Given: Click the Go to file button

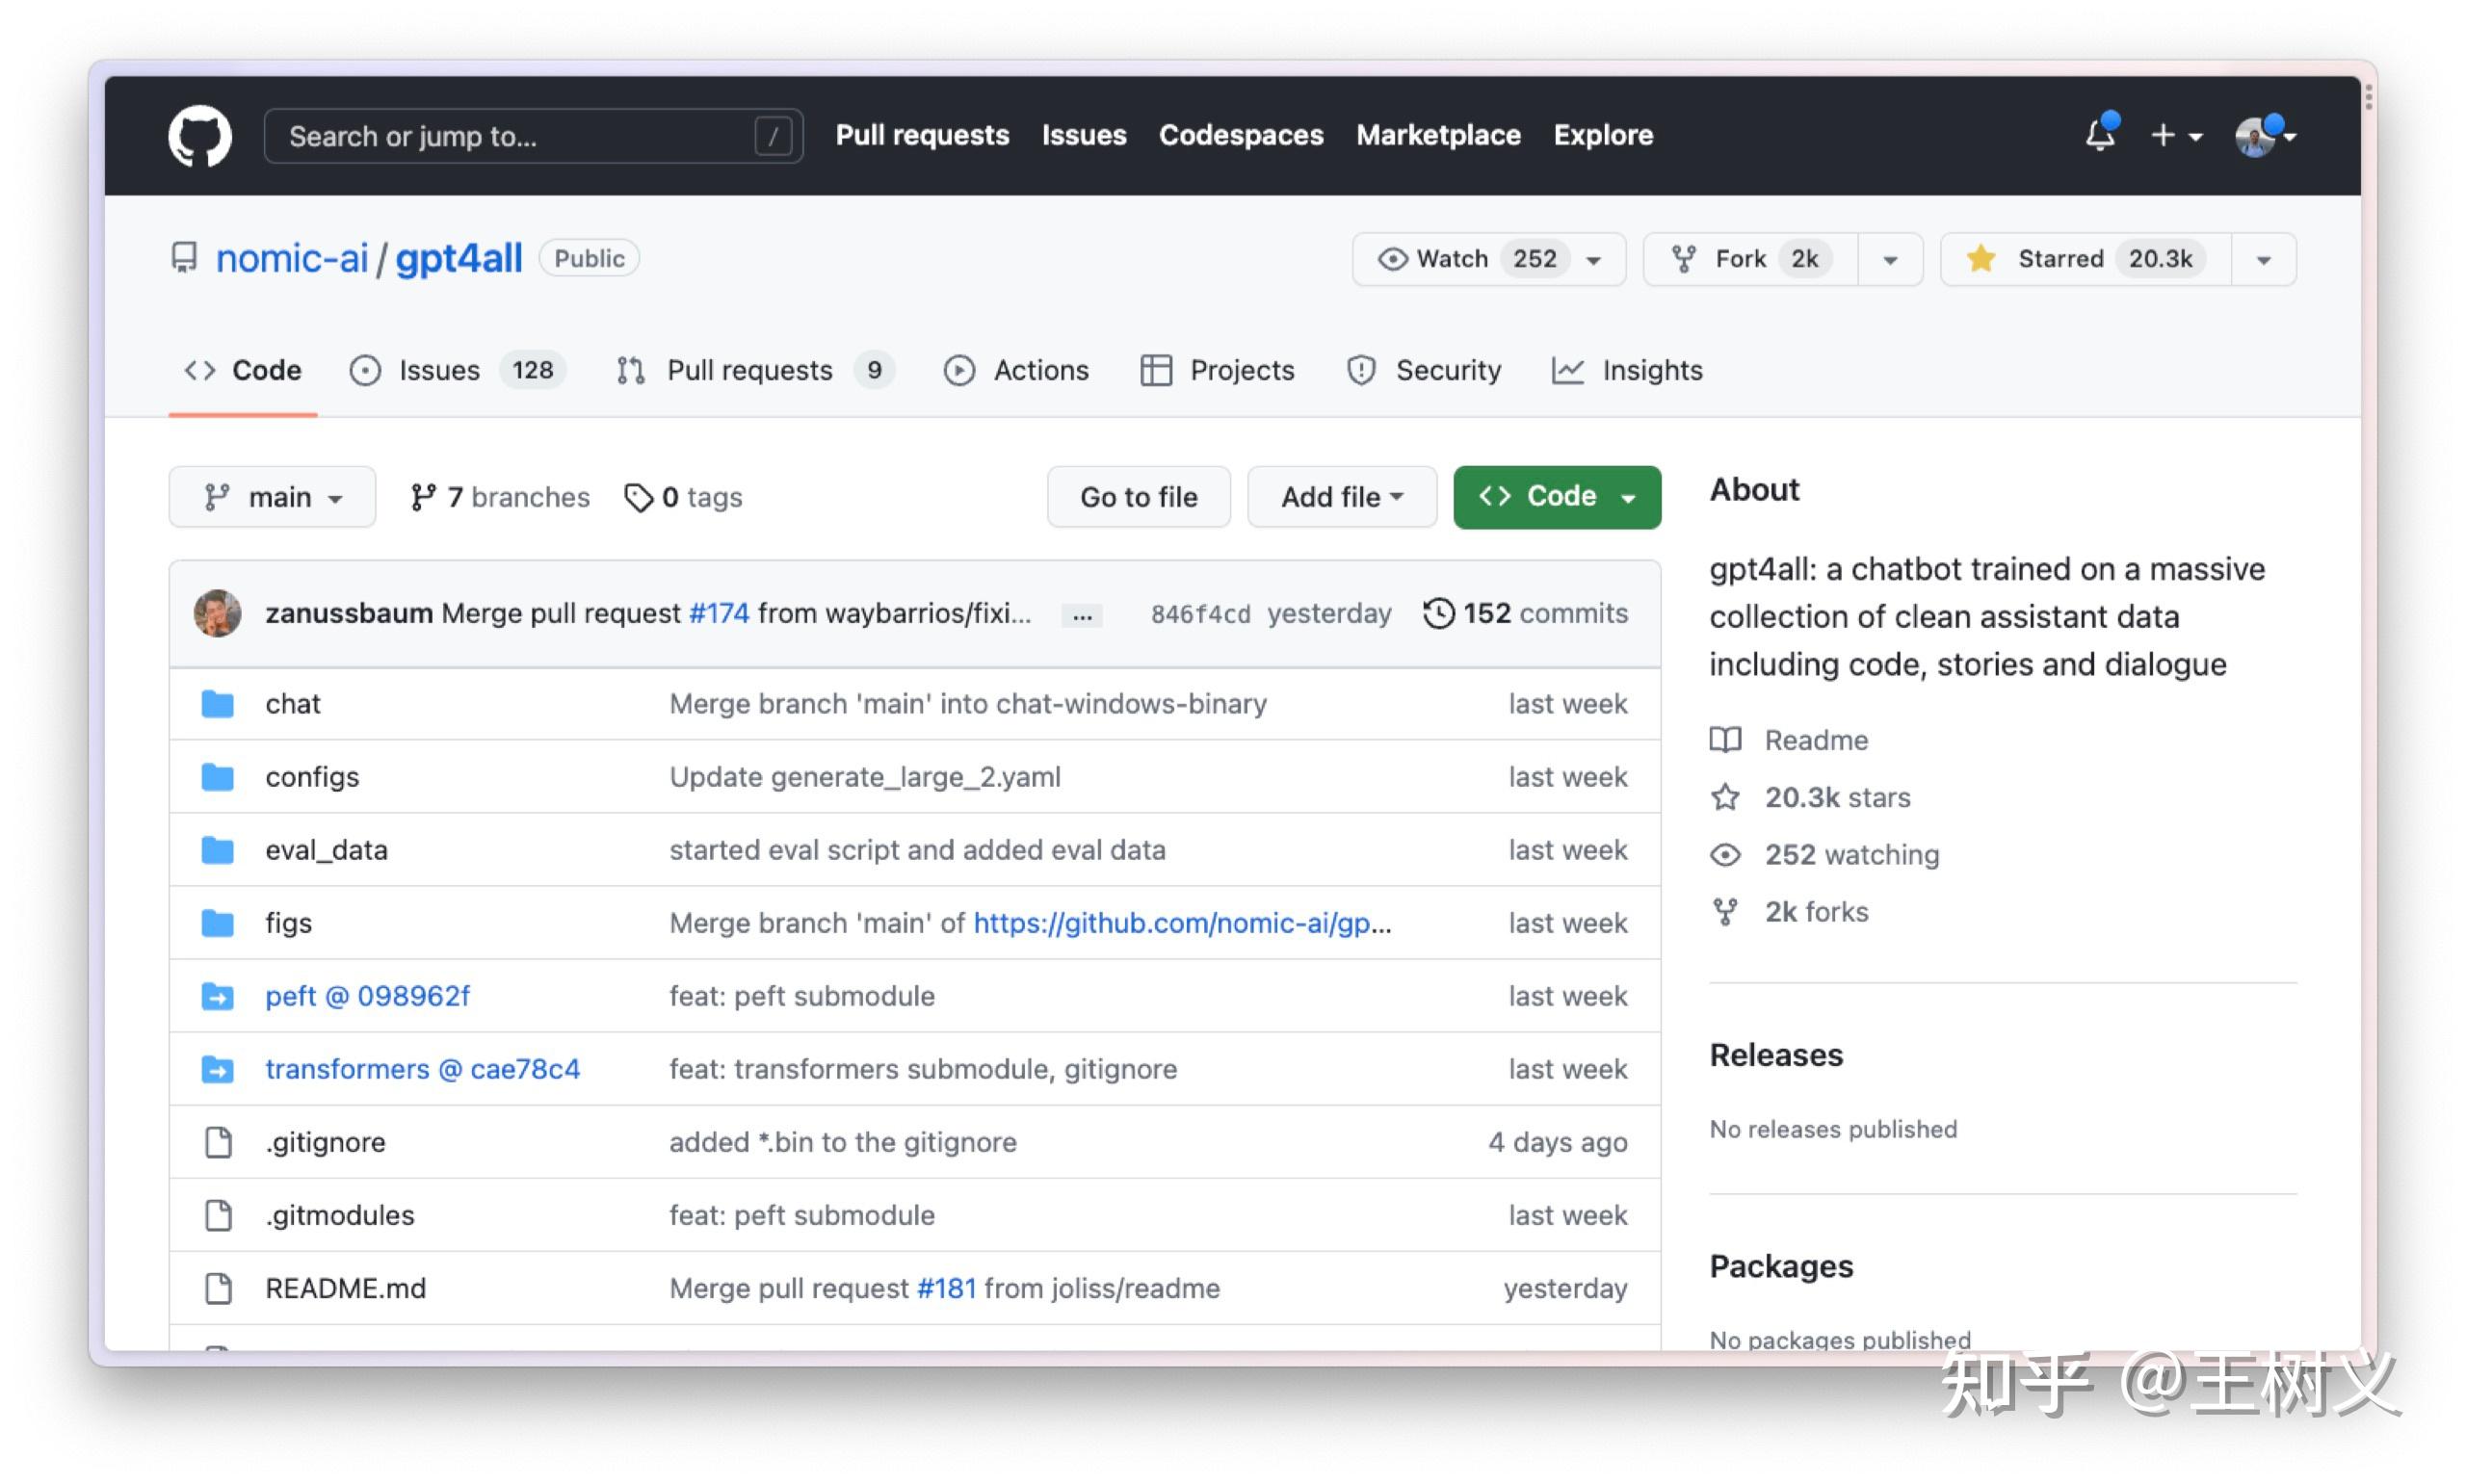Looking at the screenshot, I should coord(1138,497).
